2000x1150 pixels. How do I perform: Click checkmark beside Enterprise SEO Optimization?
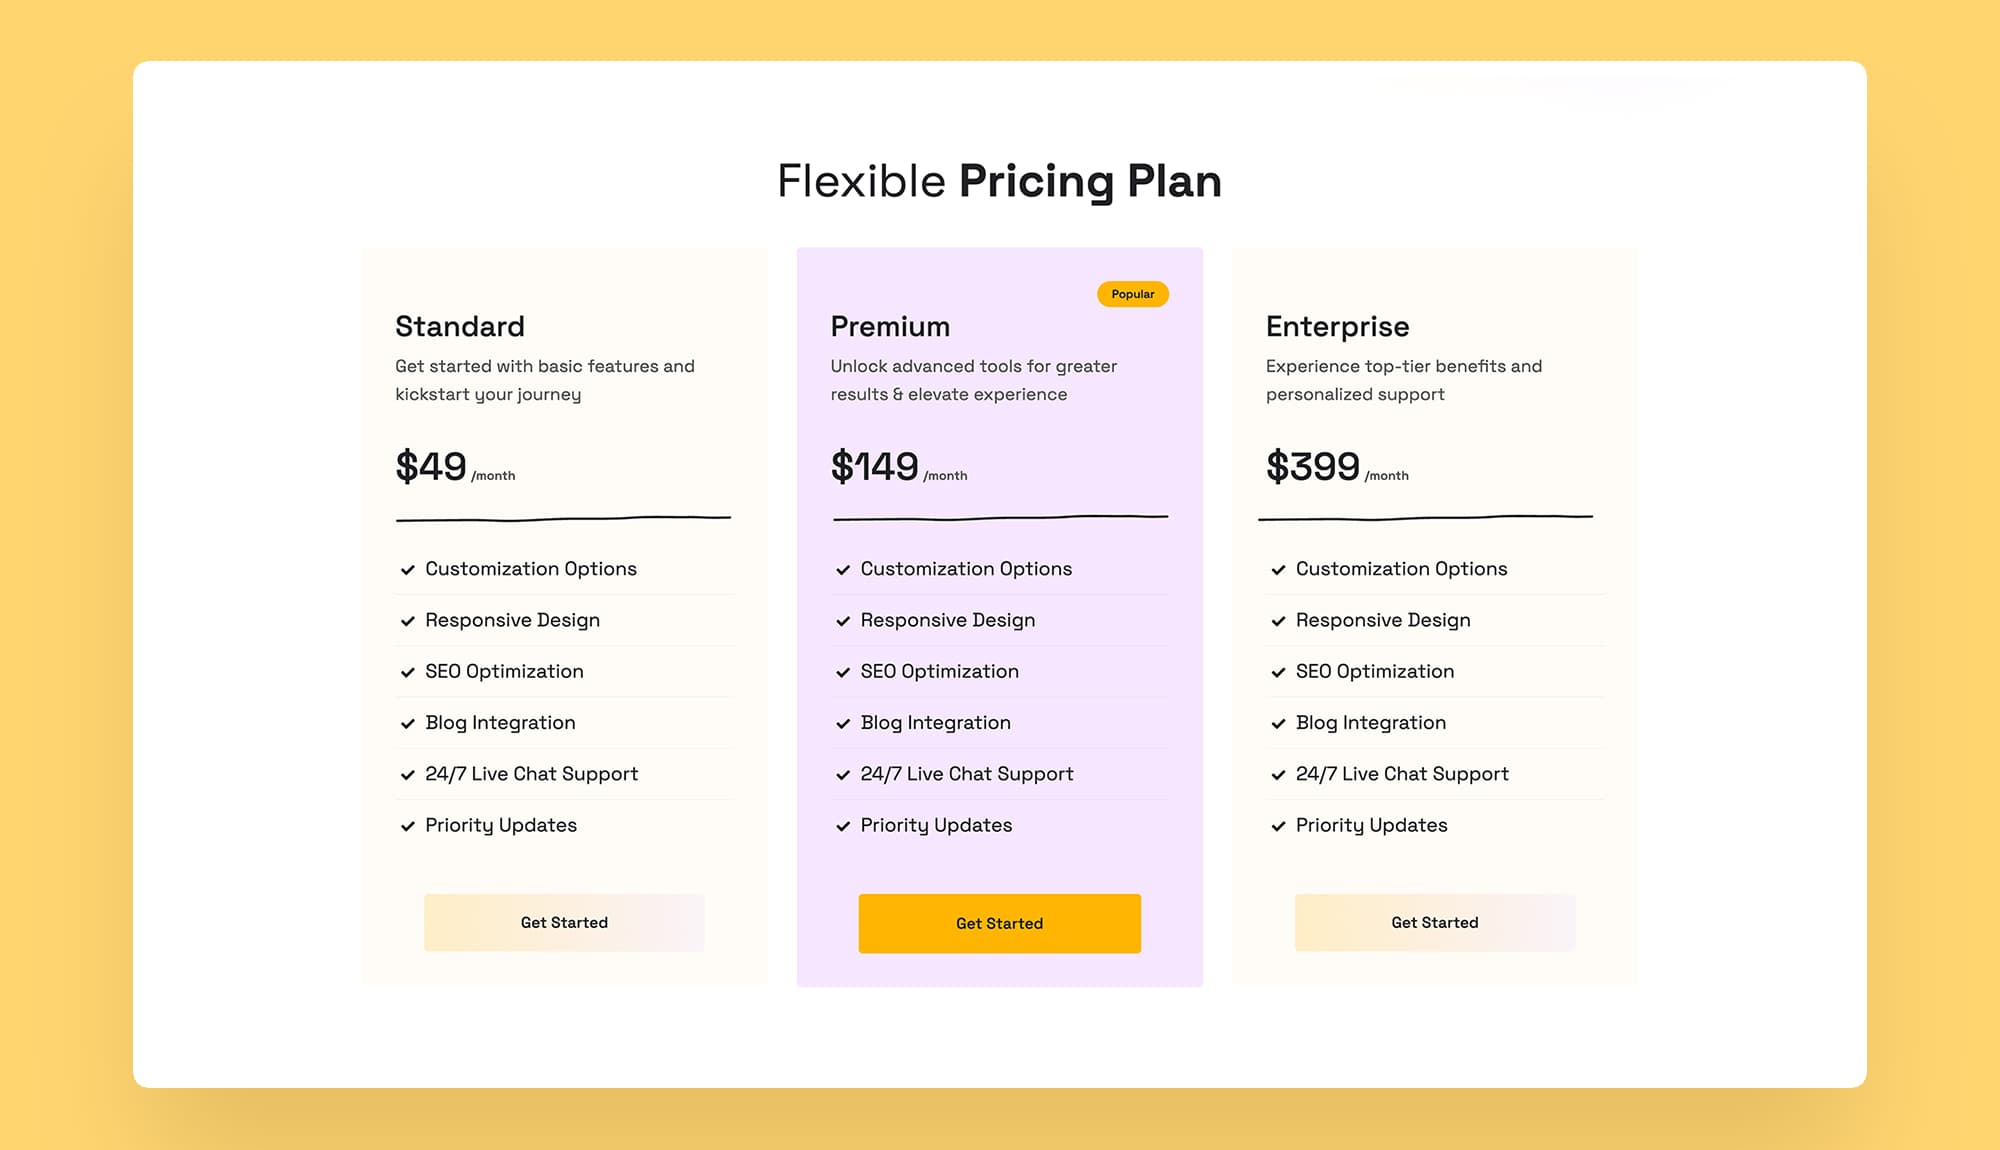click(x=1278, y=673)
